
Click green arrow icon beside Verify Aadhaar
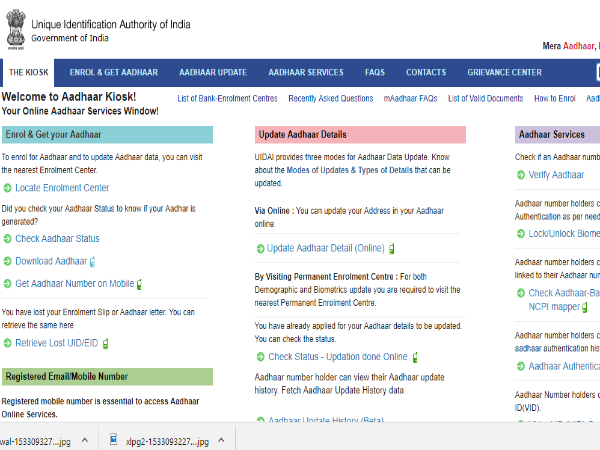point(520,175)
